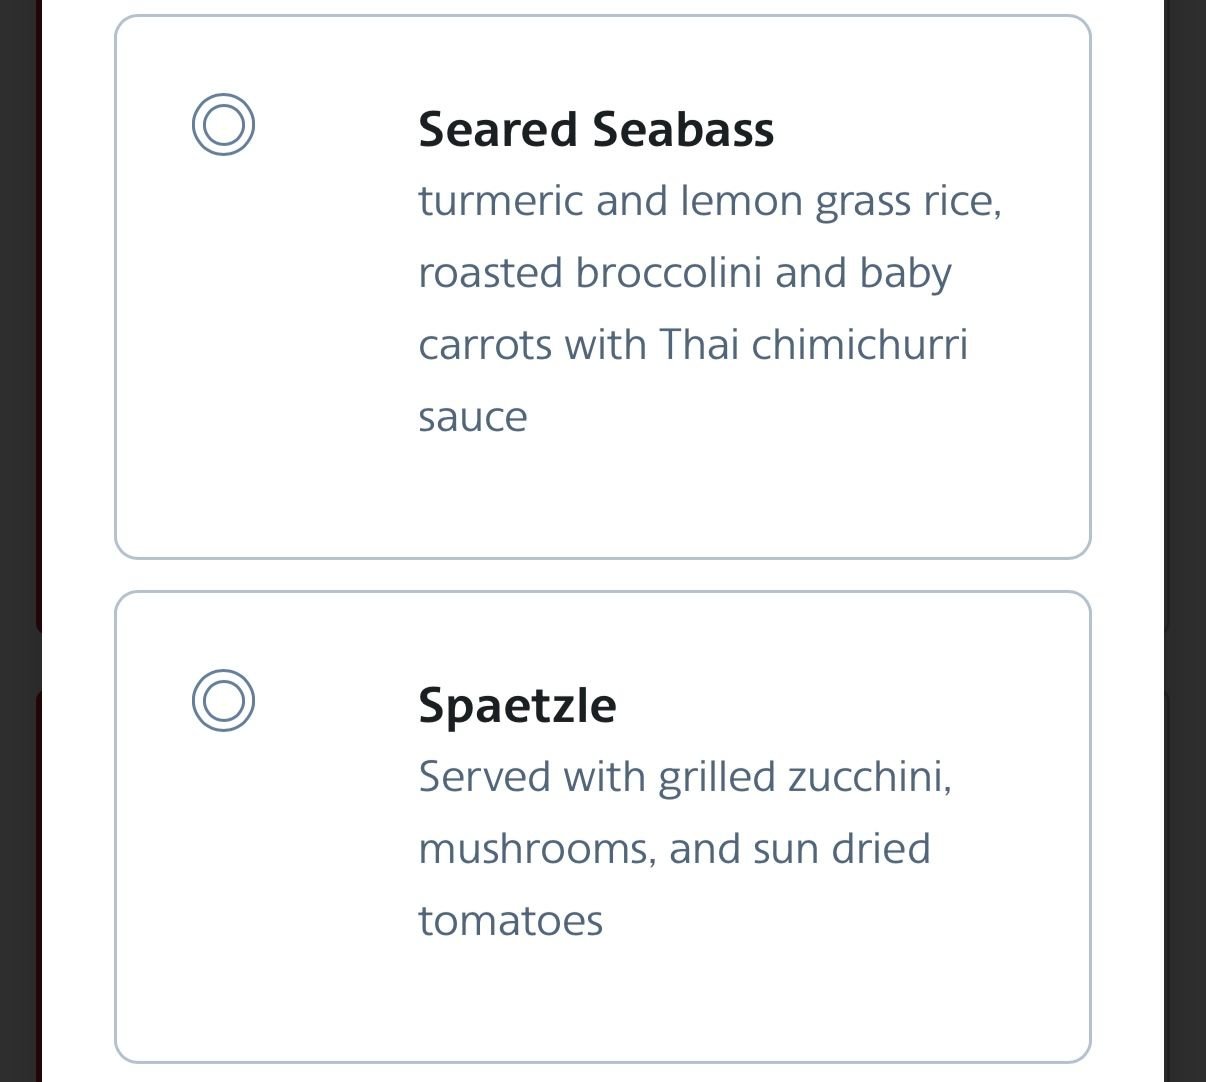Click the word 'sauce' under Seared Seabass
Image resolution: width=1206 pixels, height=1082 pixels.
[472, 417]
